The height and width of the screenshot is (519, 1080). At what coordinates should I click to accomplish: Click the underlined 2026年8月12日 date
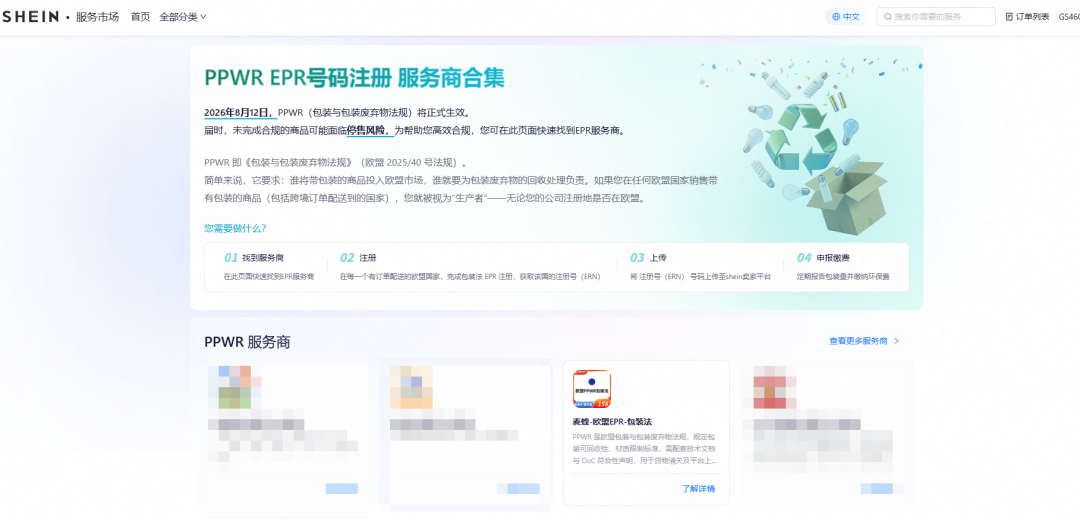(240, 112)
